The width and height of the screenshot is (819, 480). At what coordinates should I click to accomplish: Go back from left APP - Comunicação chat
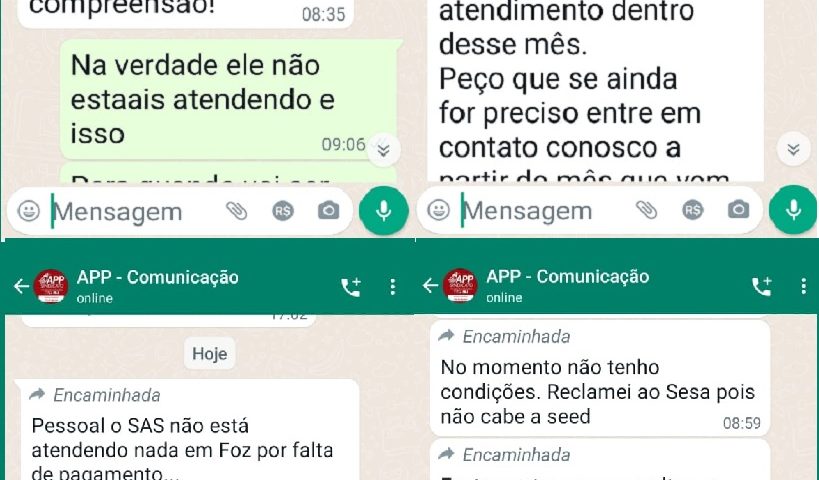coord(21,286)
